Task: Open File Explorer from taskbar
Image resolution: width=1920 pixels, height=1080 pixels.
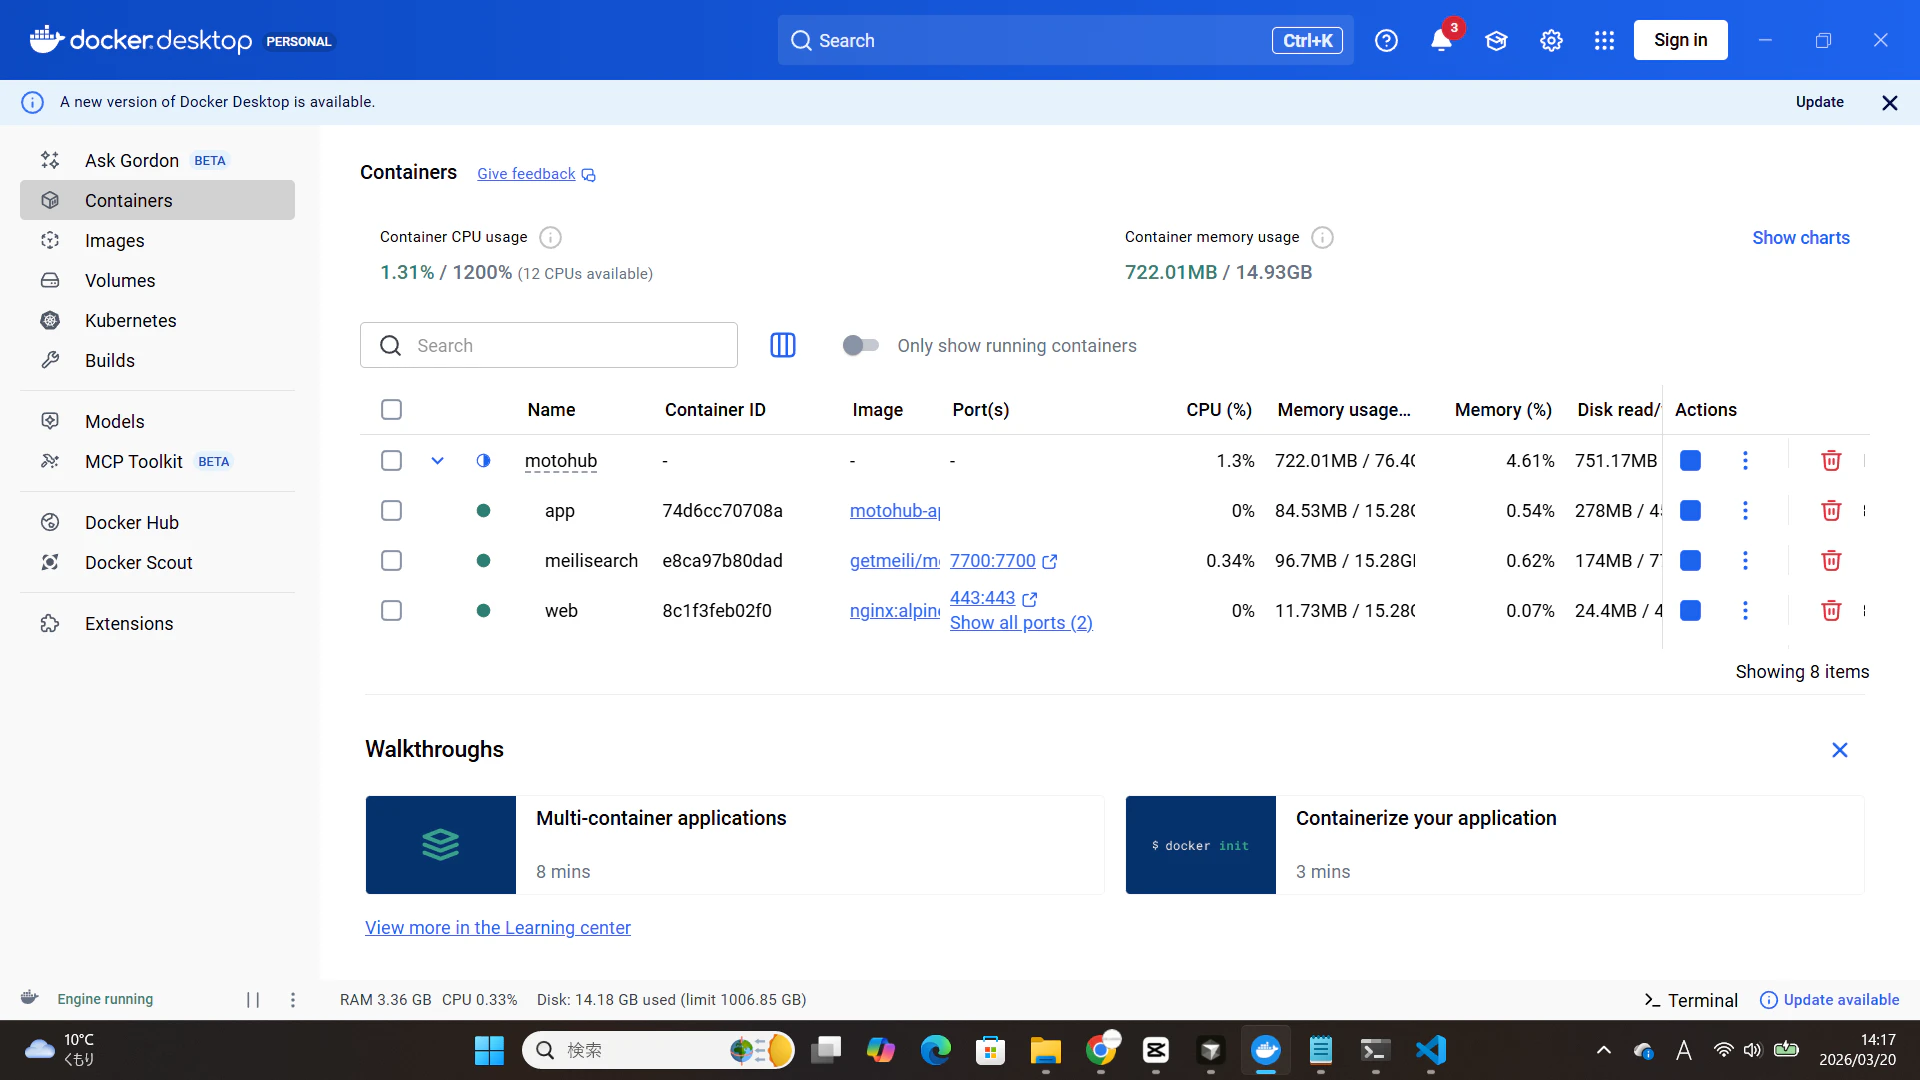Action: (x=1046, y=1050)
